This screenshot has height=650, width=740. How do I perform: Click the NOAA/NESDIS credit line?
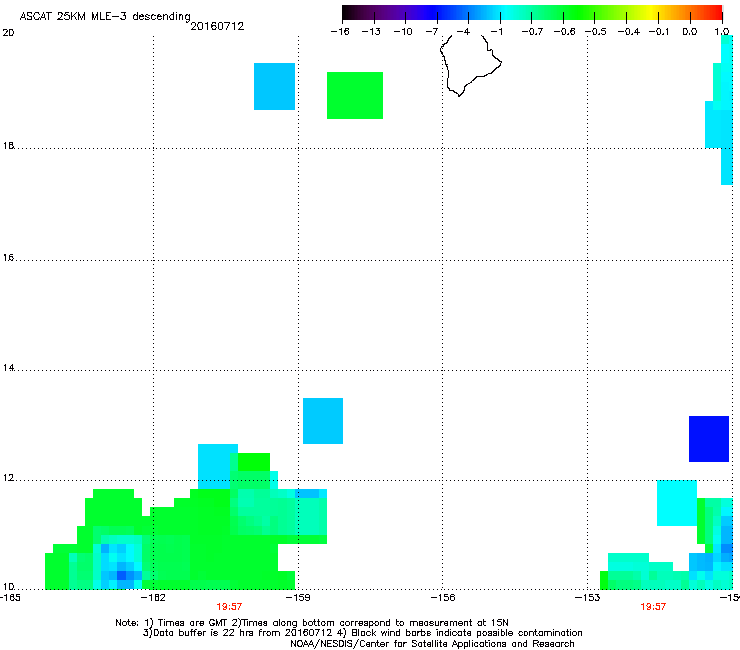pyautogui.click(x=432, y=644)
